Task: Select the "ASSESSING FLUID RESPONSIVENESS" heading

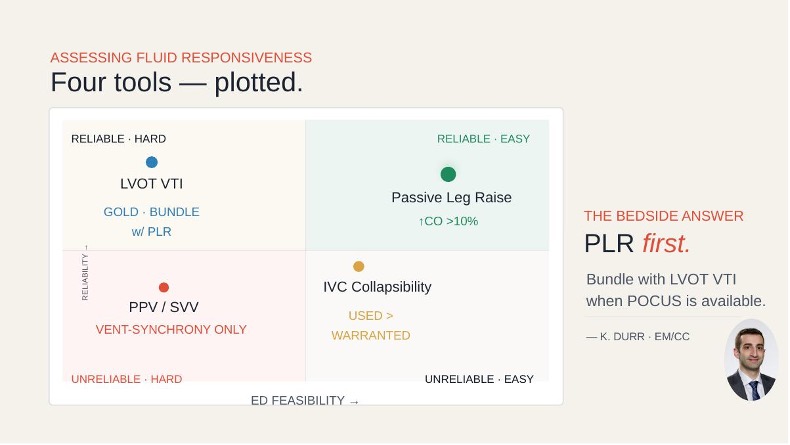Action: coord(181,57)
